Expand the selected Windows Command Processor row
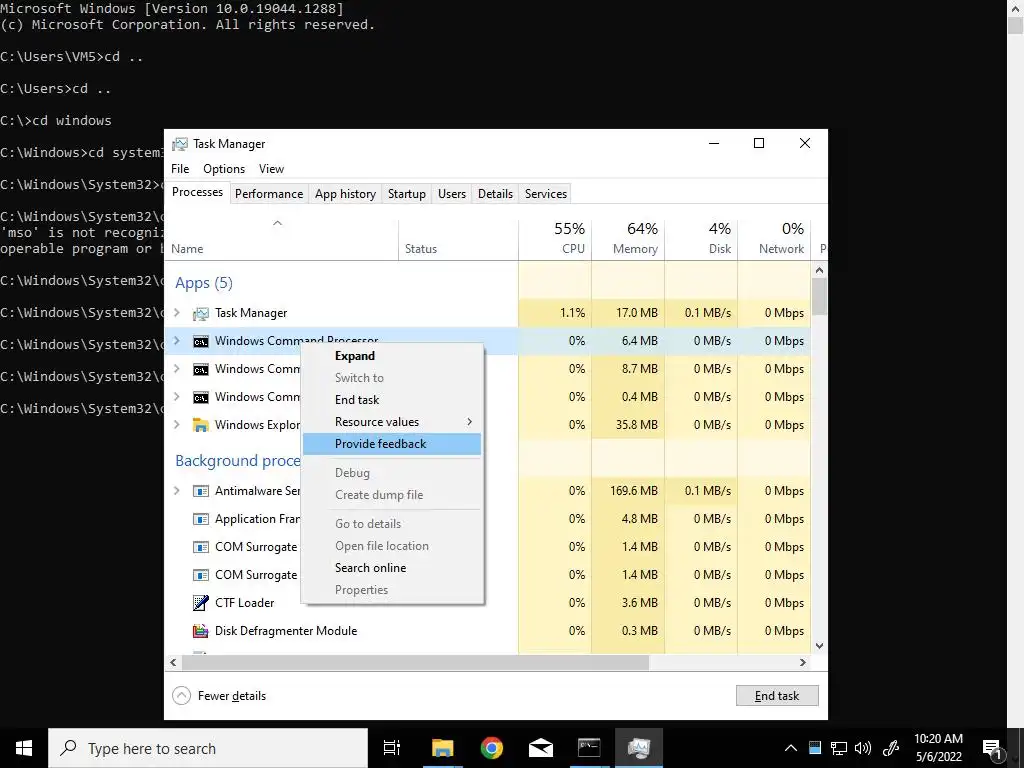 [x=176, y=341]
